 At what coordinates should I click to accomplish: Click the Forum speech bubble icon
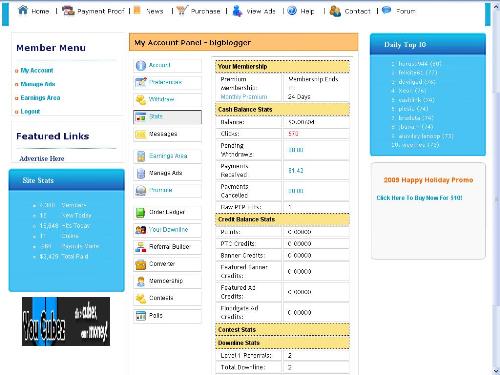(386, 10)
